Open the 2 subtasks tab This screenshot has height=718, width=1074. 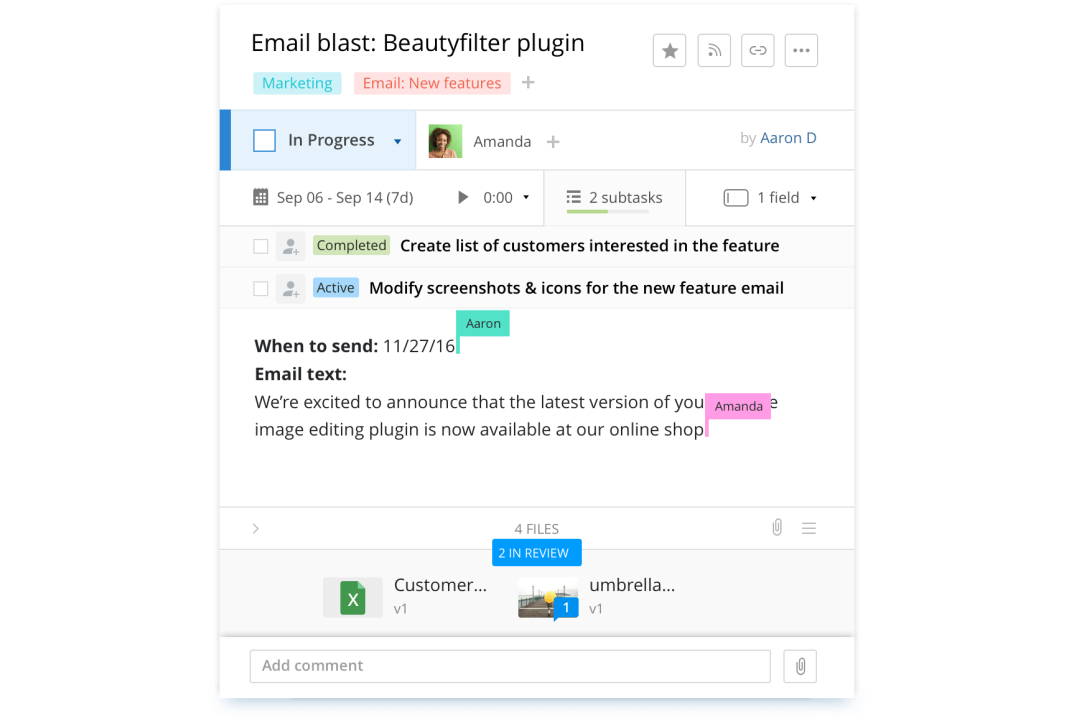pyautogui.click(x=614, y=198)
